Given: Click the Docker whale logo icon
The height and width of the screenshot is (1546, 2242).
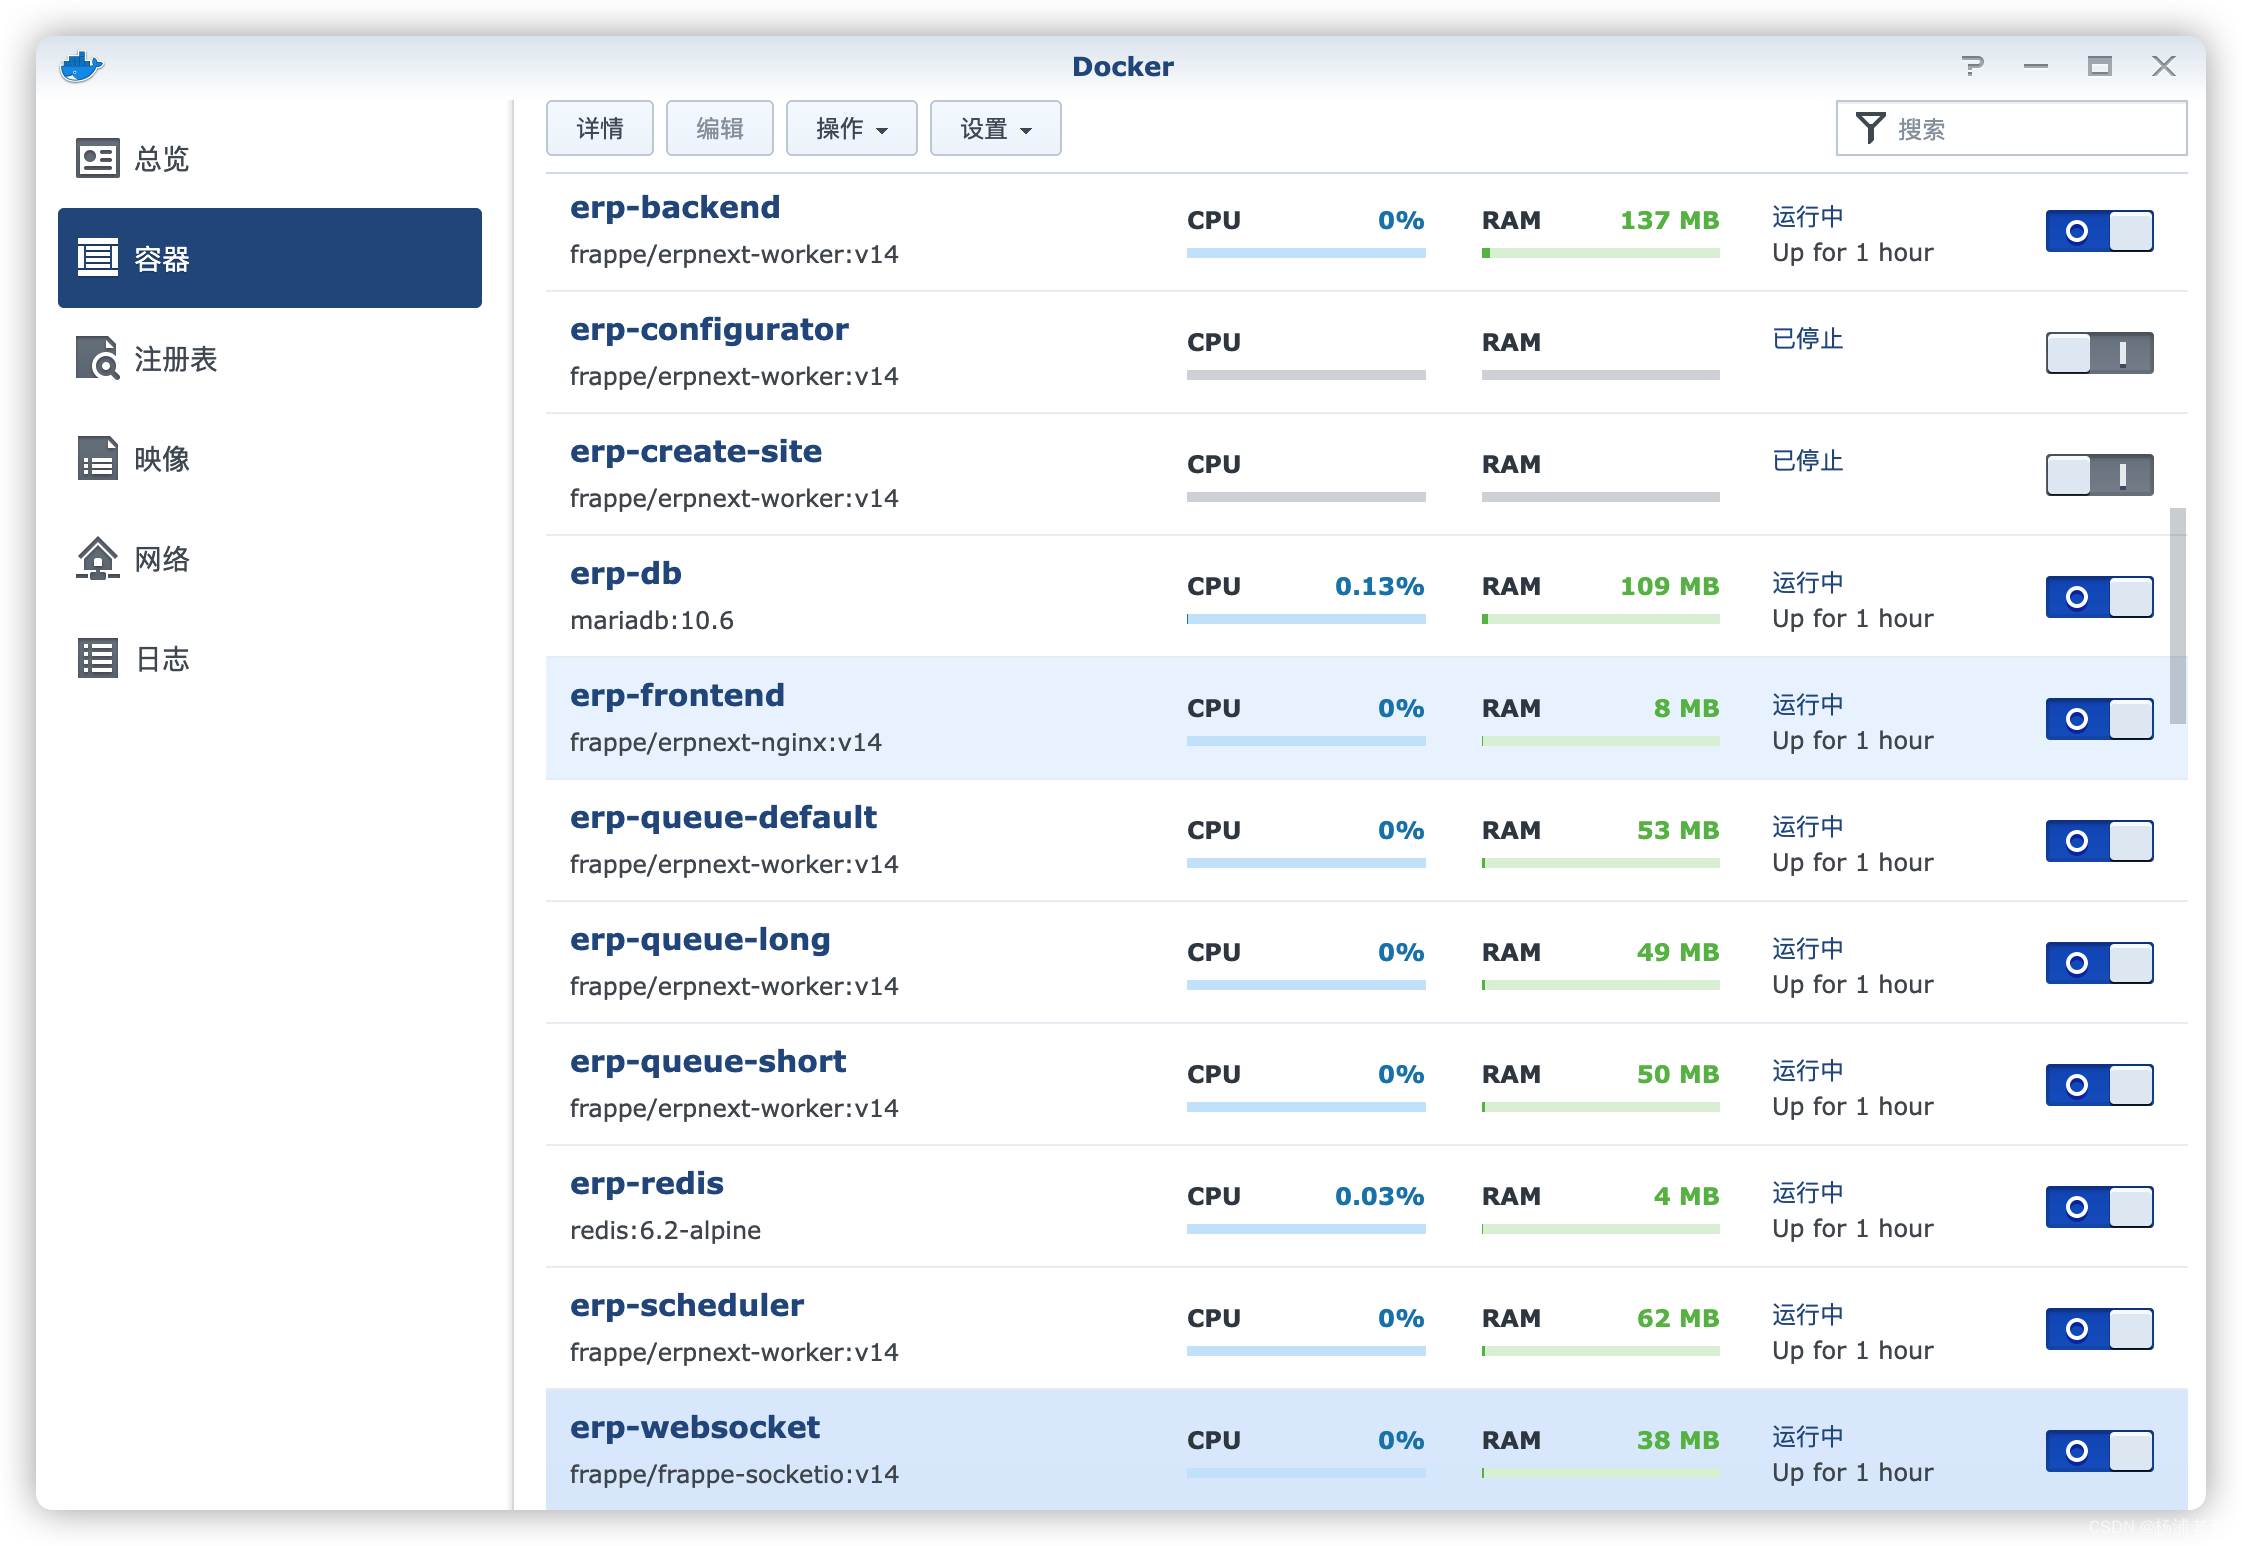Looking at the screenshot, I should (x=81, y=67).
